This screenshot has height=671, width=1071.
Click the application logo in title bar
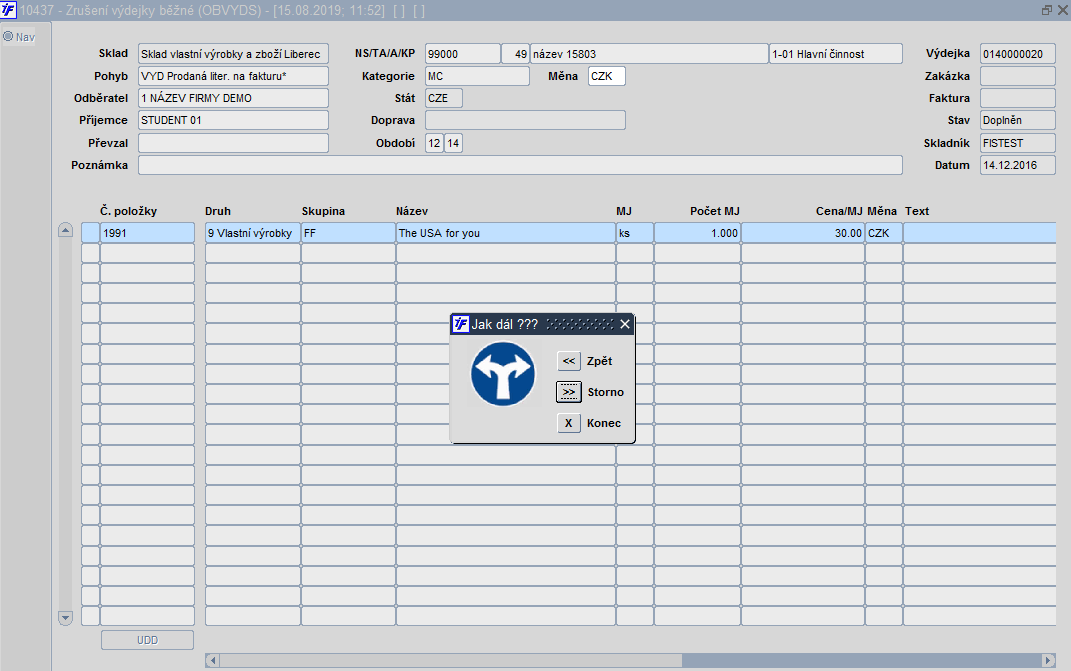click(x=8, y=10)
